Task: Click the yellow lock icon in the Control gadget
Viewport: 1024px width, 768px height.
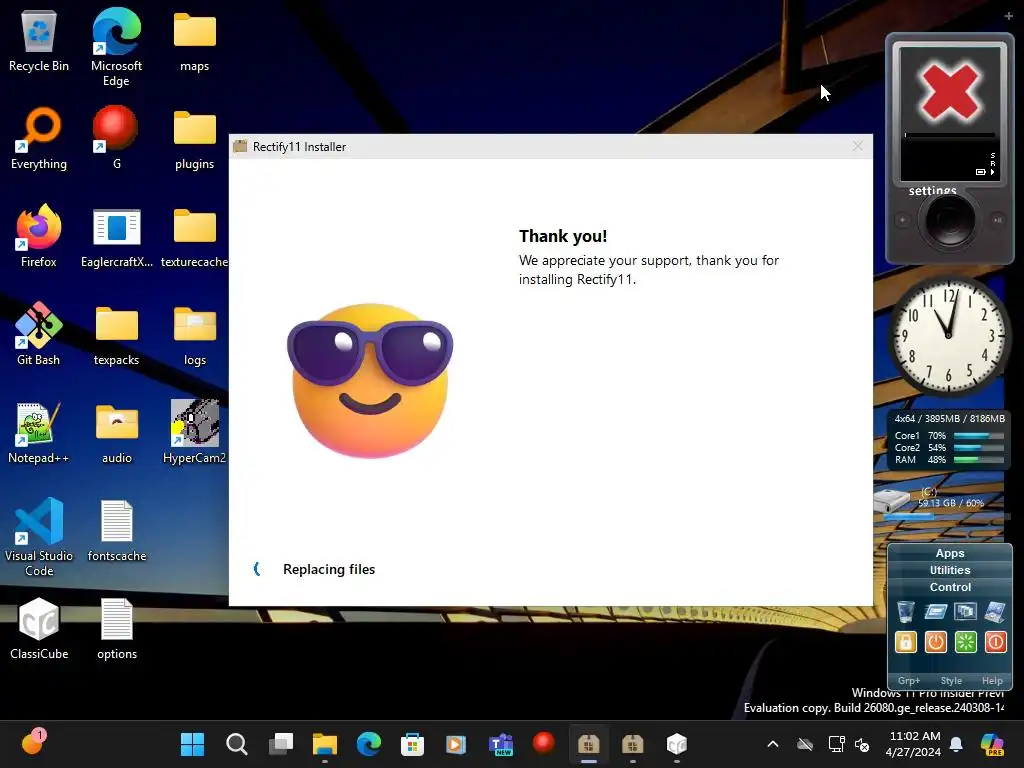Action: tap(905, 642)
